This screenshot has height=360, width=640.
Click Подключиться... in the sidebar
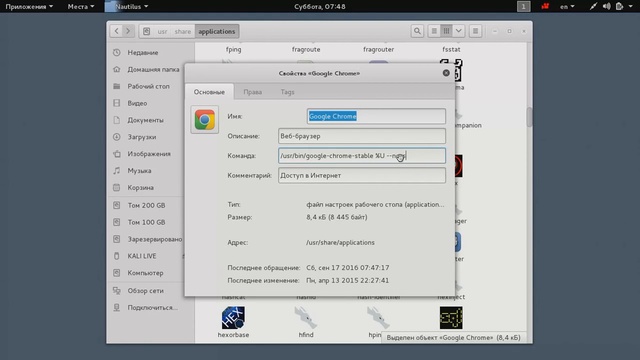coord(152,307)
